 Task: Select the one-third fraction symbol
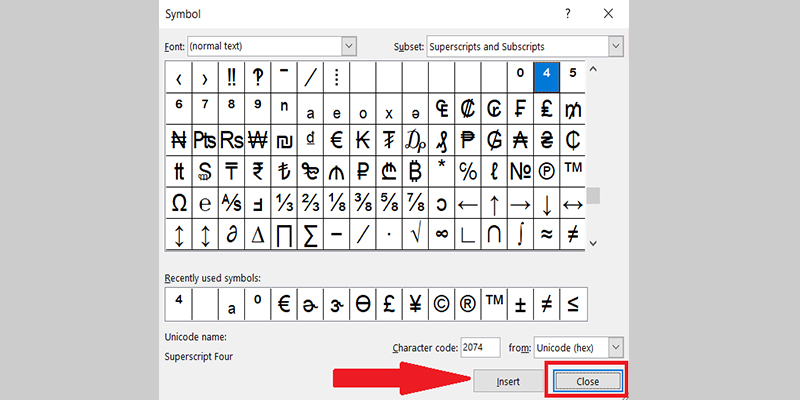[x=284, y=203]
